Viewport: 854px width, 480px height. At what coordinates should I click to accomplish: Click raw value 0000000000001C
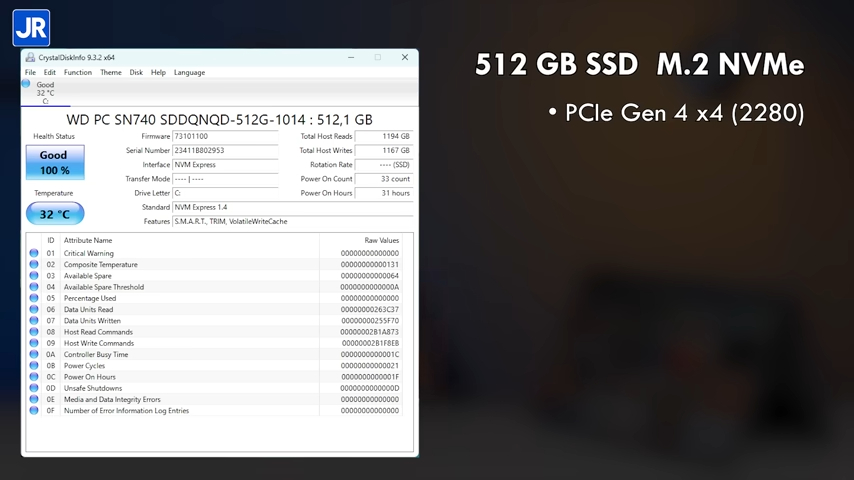370,355
